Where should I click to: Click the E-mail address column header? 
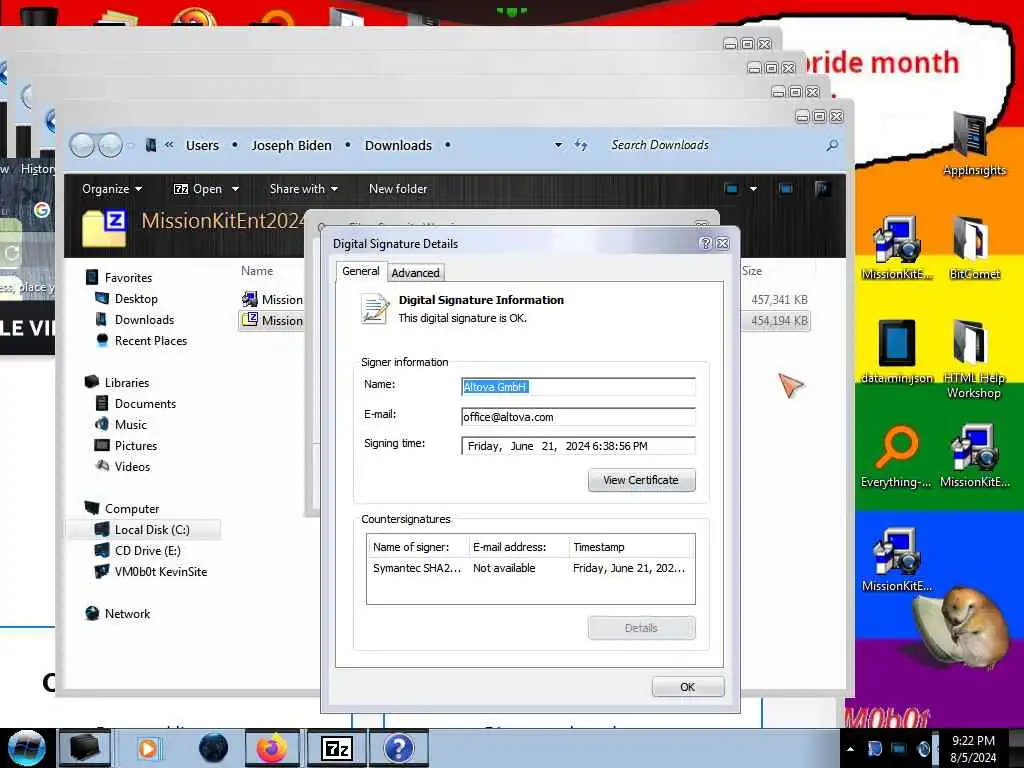(519, 547)
